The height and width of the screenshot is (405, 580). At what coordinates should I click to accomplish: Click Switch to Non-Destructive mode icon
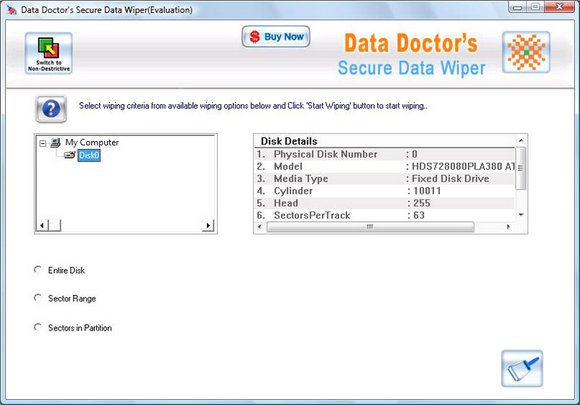[x=49, y=53]
